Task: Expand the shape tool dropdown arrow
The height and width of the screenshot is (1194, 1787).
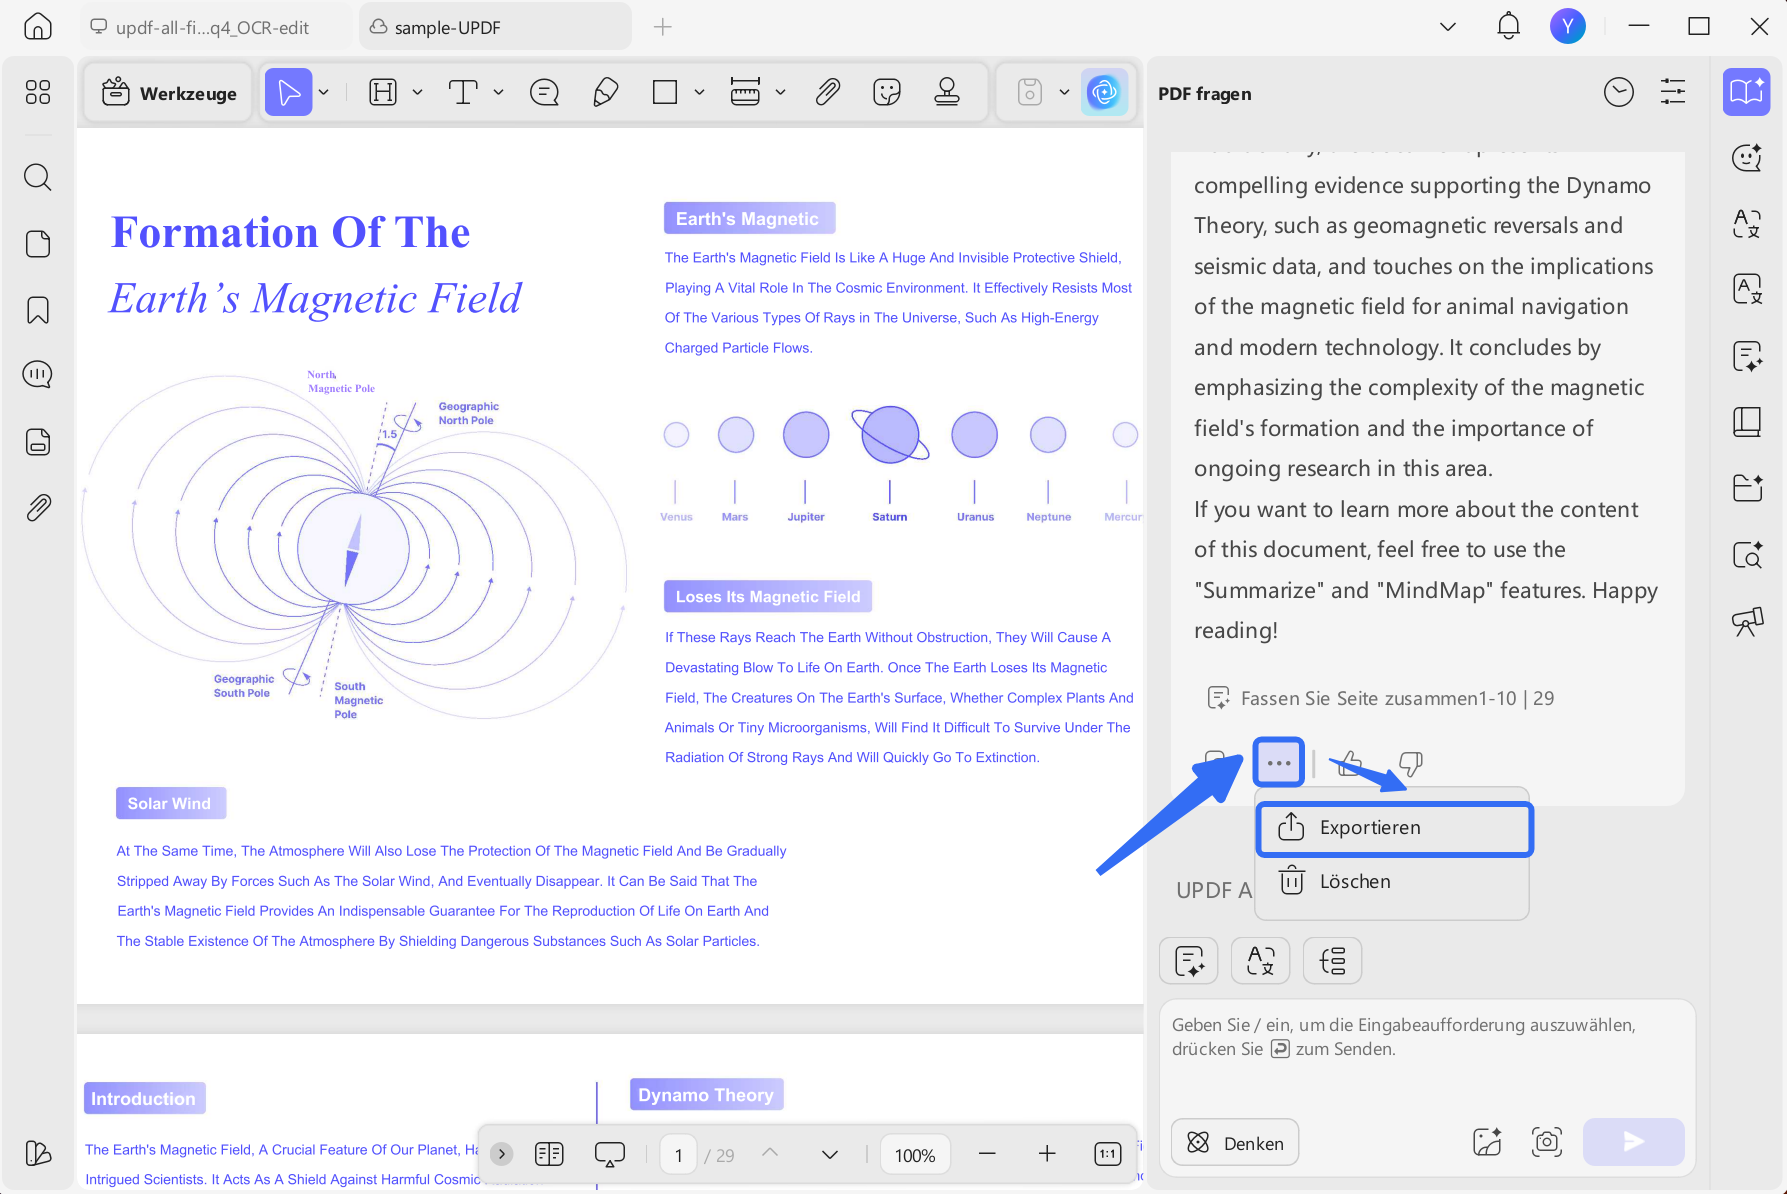Action: tap(699, 93)
